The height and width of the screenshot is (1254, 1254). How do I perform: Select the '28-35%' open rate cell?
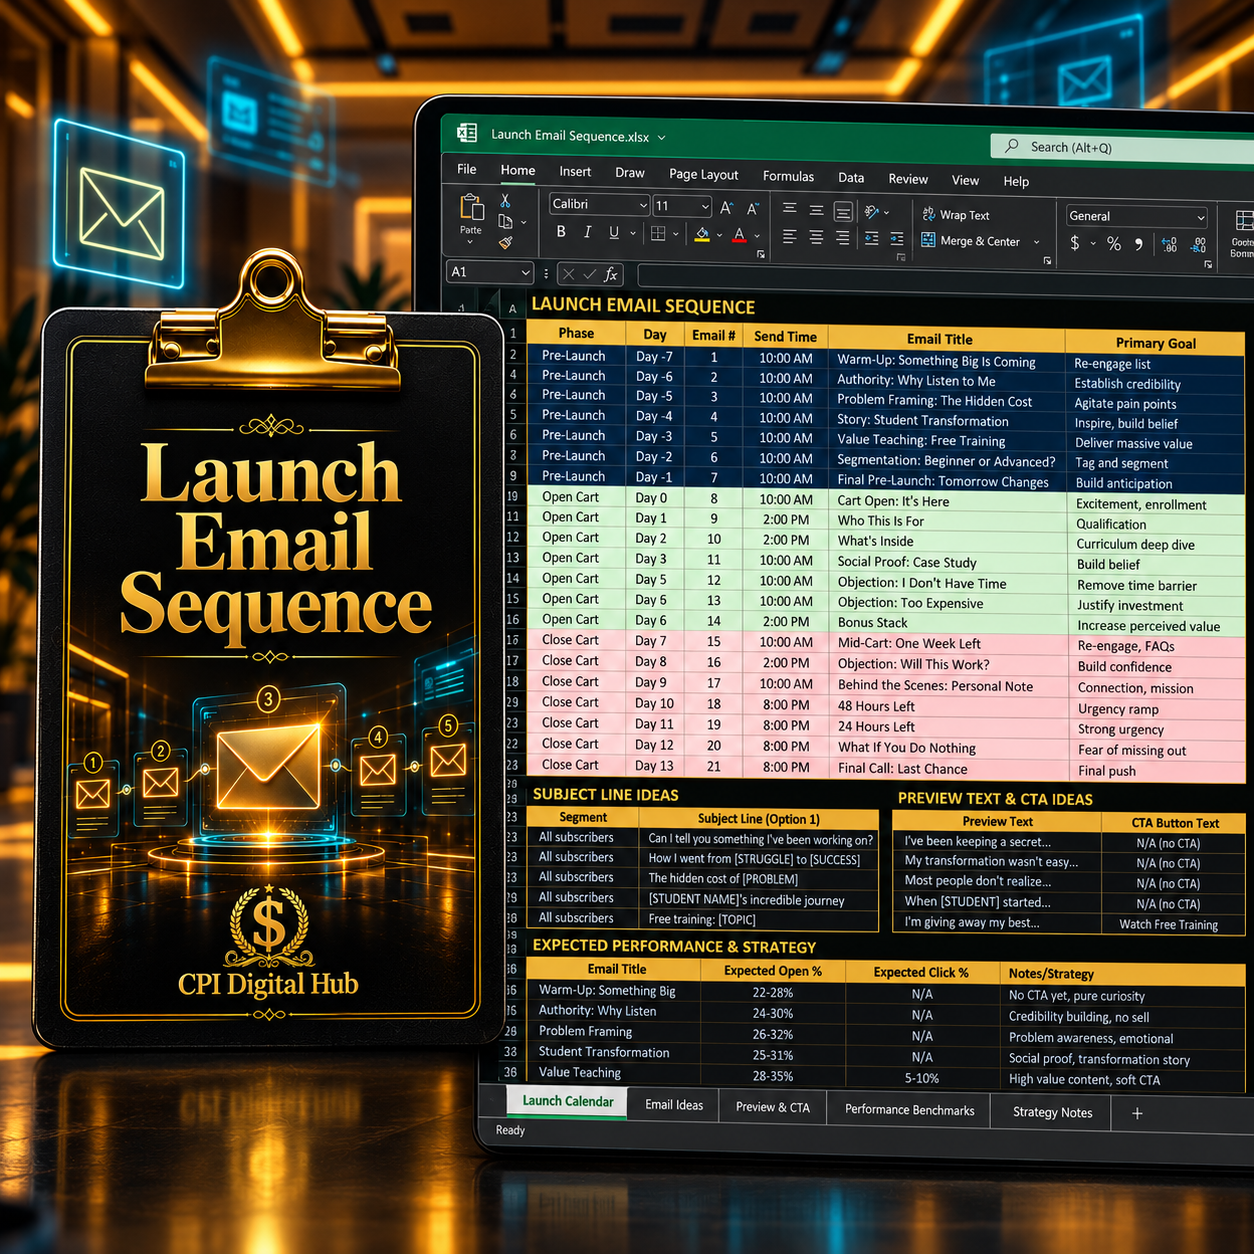click(x=773, y=1076)
